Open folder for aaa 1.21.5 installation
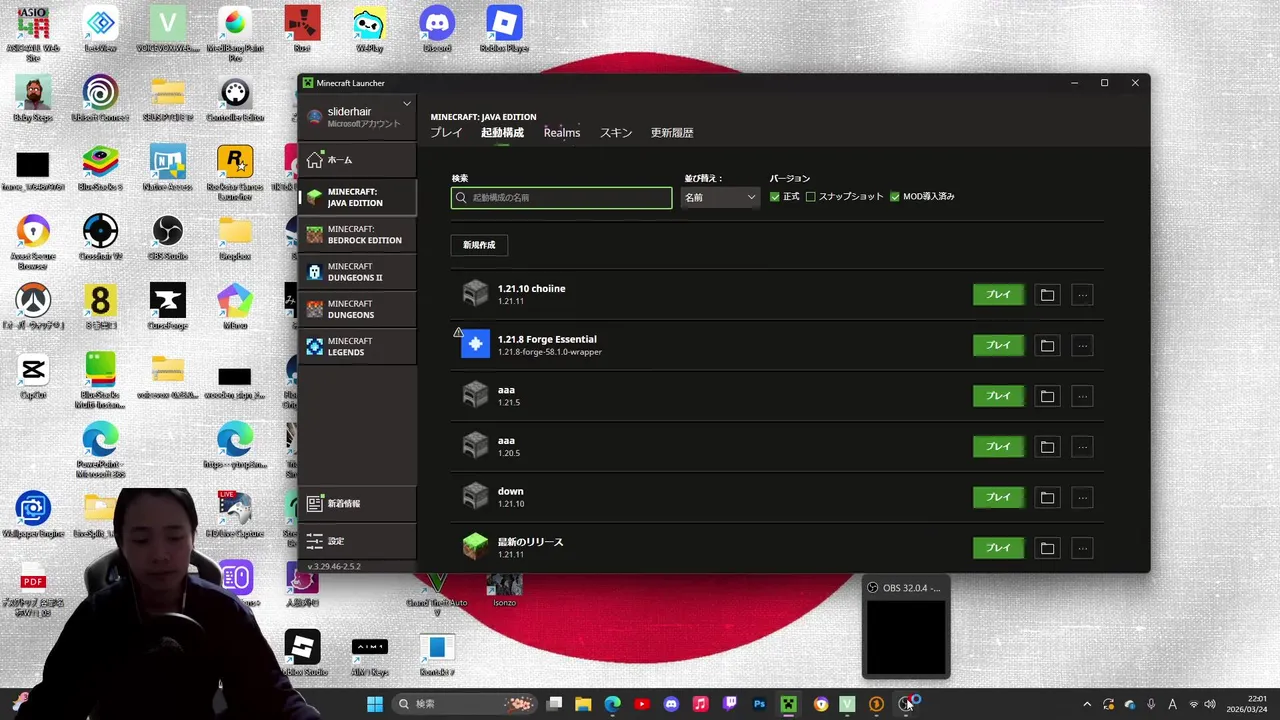This screenshot has height=720, width=1280. coord(1047,396)
